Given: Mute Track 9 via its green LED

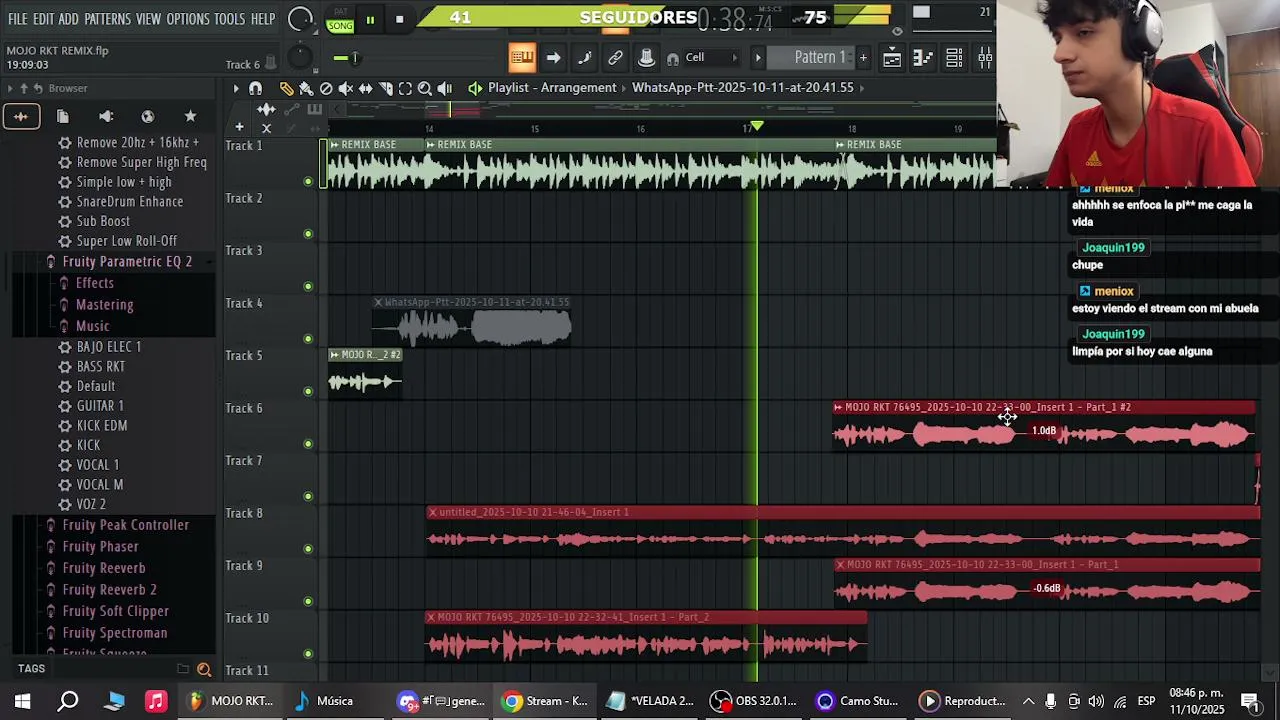Looking at the screenshot, I should click(x=308, y=601).
